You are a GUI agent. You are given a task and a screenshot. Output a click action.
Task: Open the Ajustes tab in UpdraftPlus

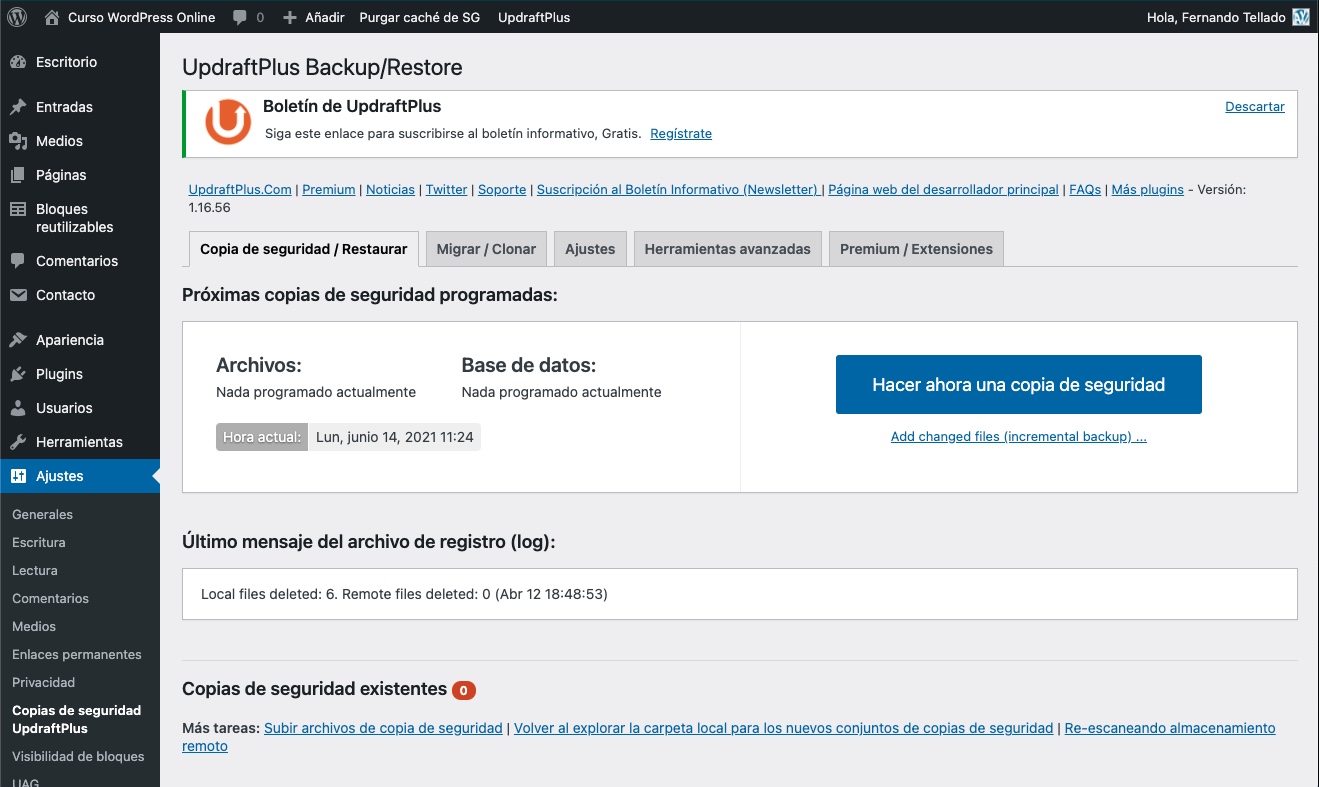(x=590, y=249)
